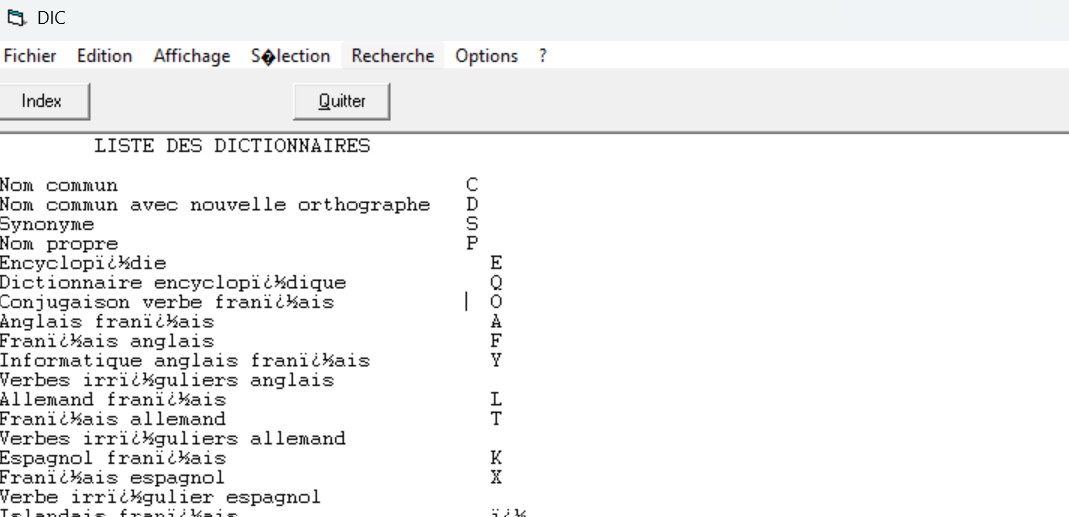Click 'Nom commun avec nouvelle orthographe' entry
The height and width of the screenshot is (517, 1069).
point(214,205)
